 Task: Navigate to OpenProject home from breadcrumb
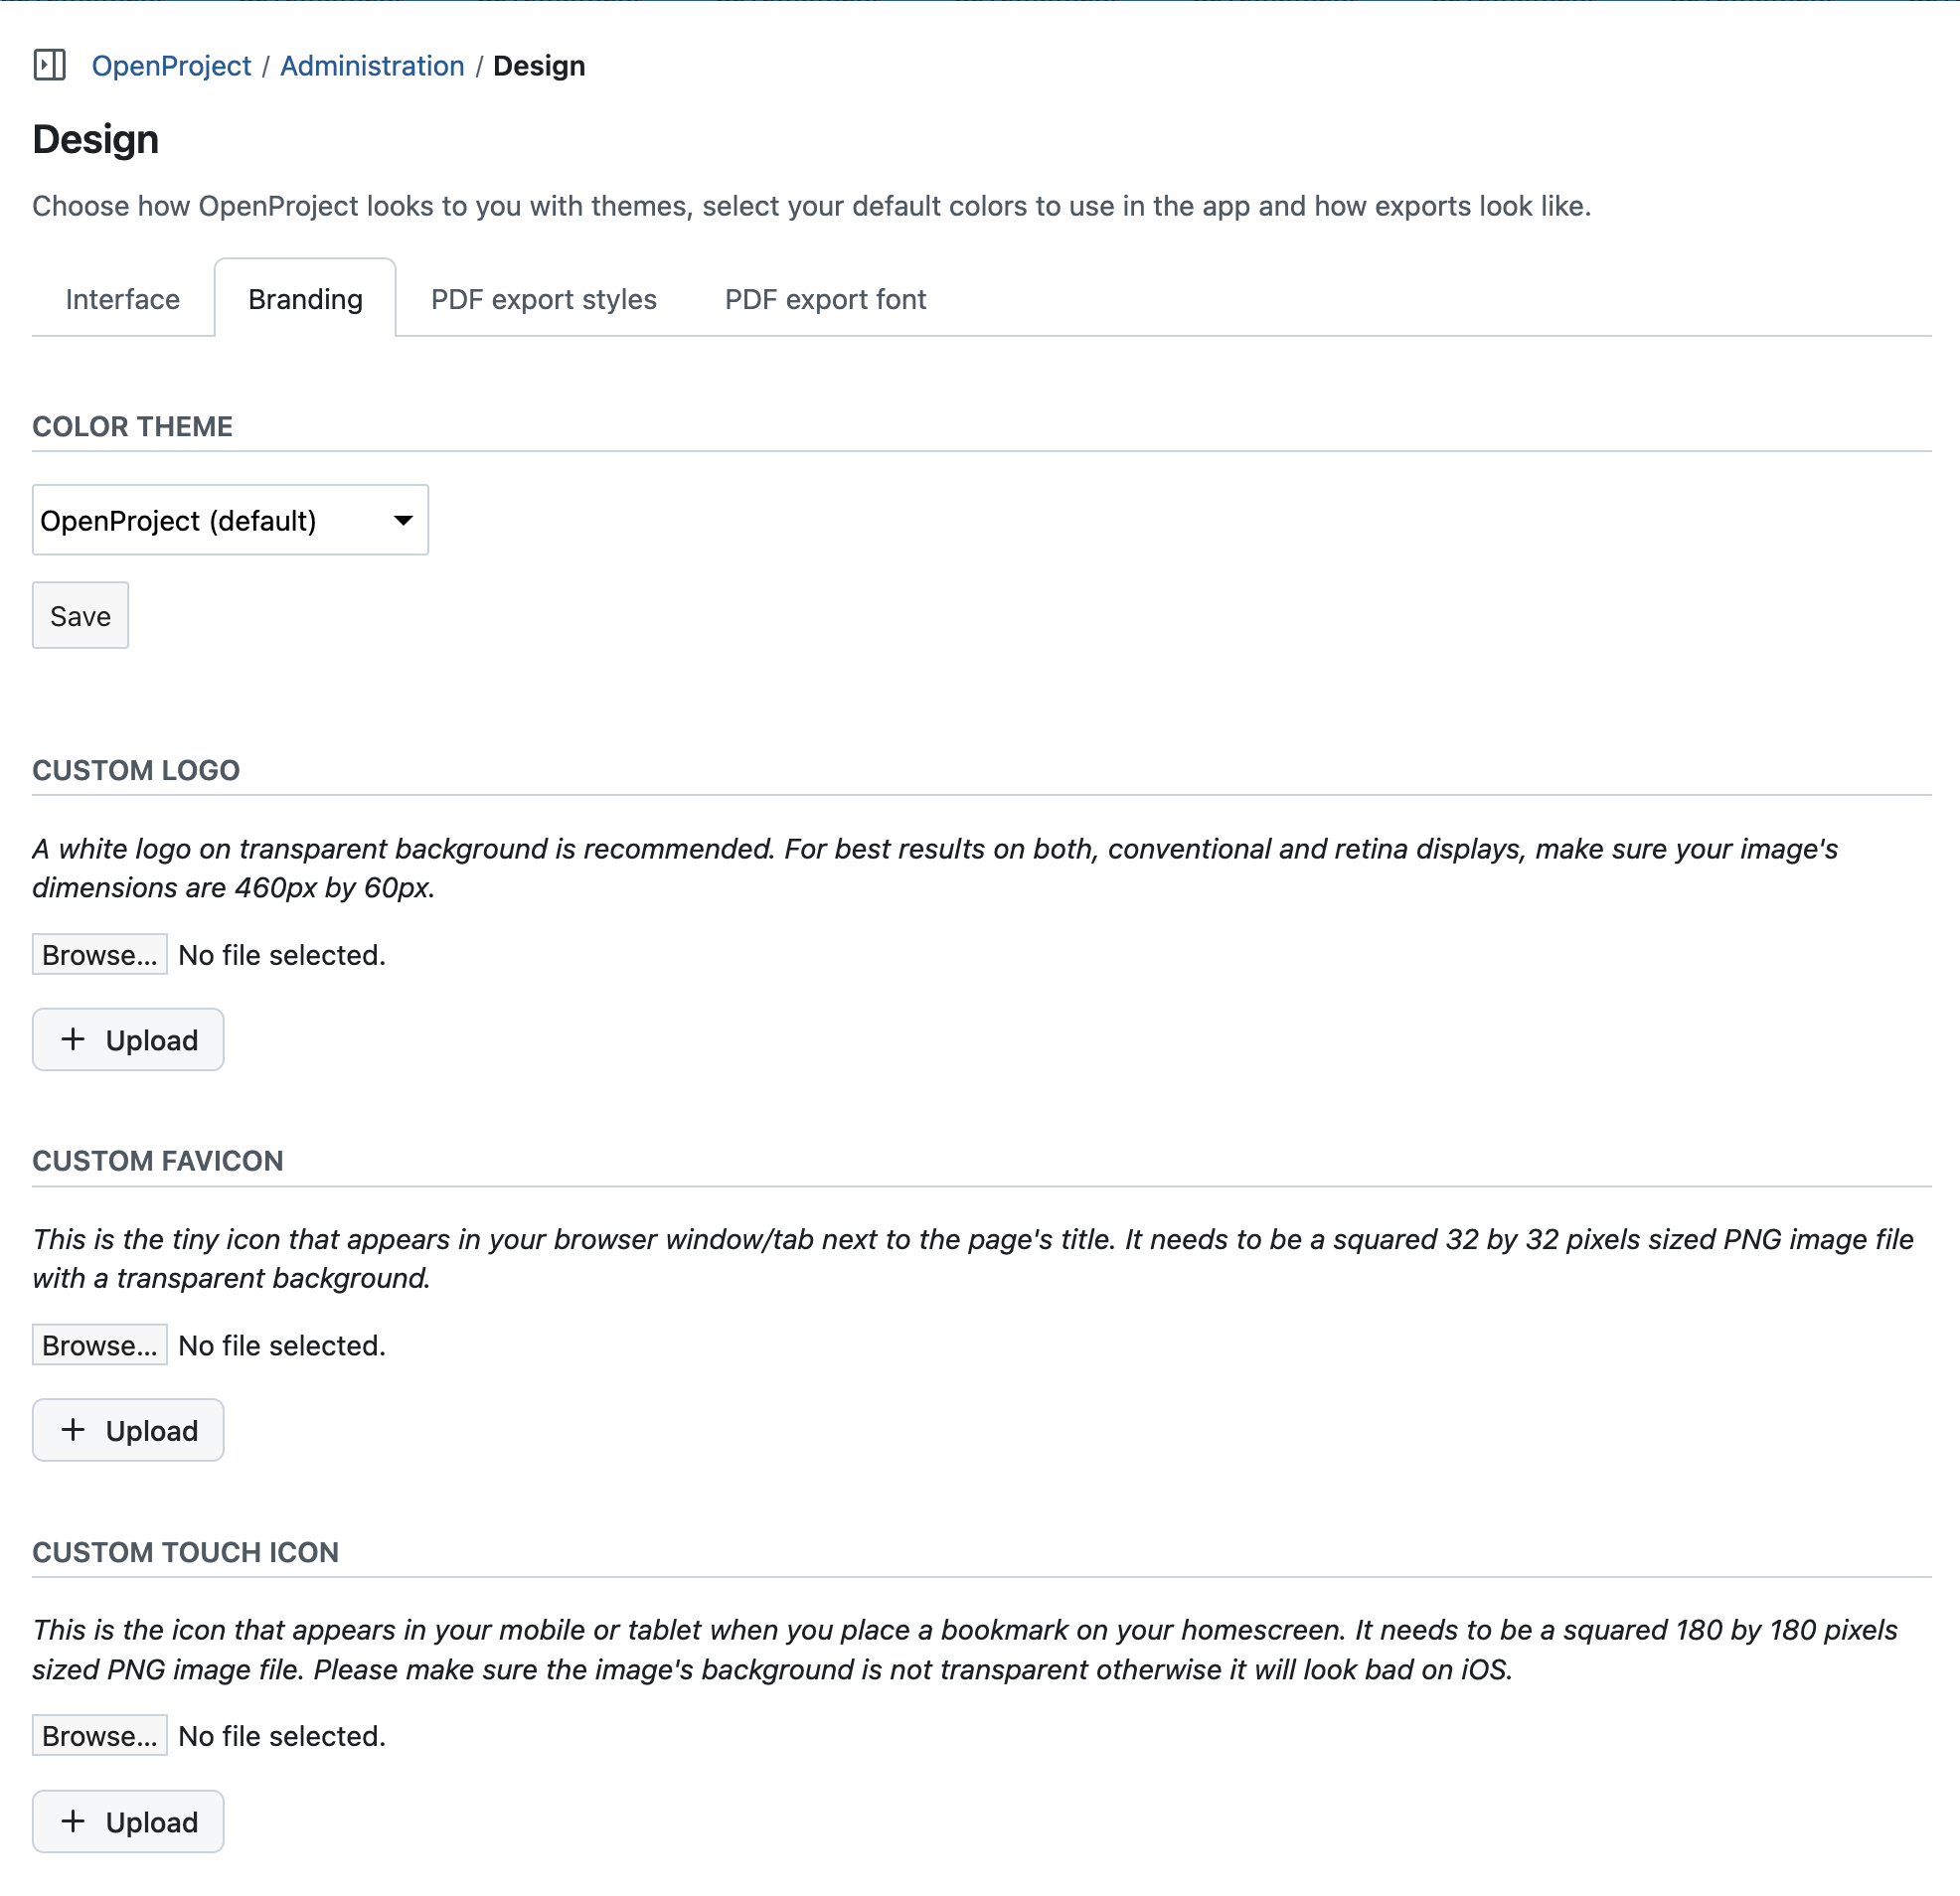point(171,65)
